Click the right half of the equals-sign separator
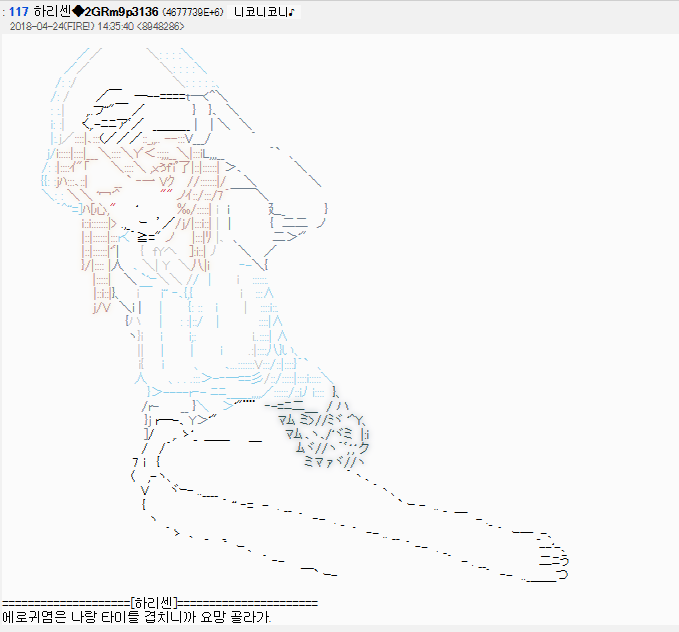679x632 pixels. click(x=248, y=603)
